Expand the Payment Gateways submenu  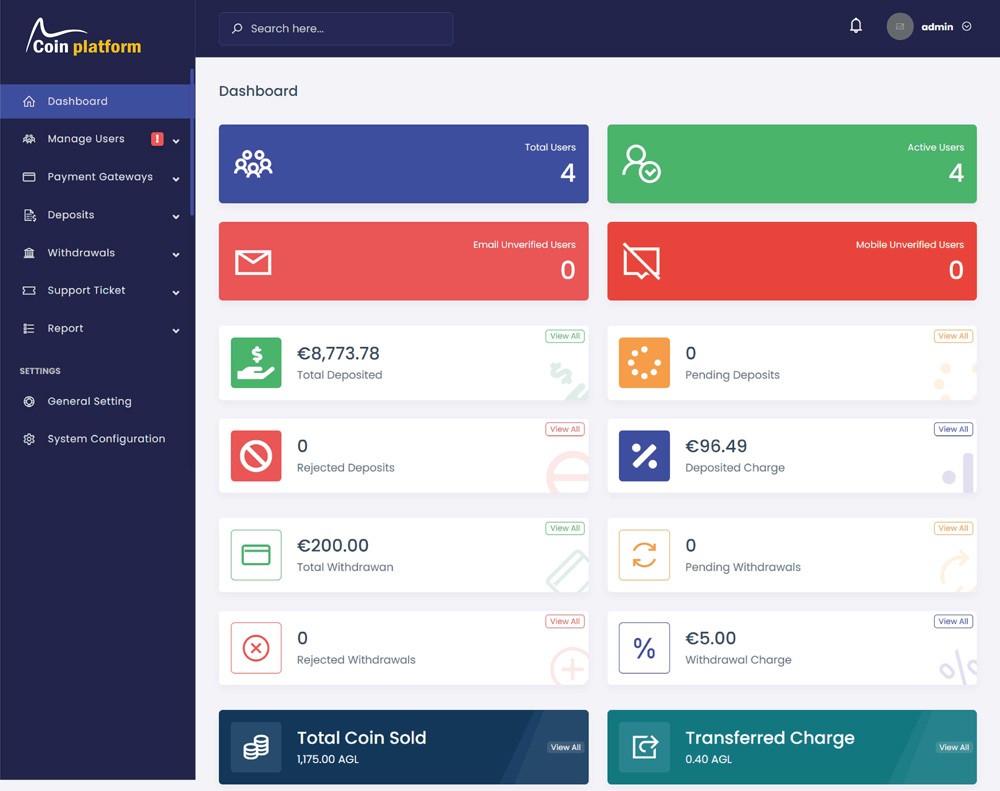pos(100,177)
